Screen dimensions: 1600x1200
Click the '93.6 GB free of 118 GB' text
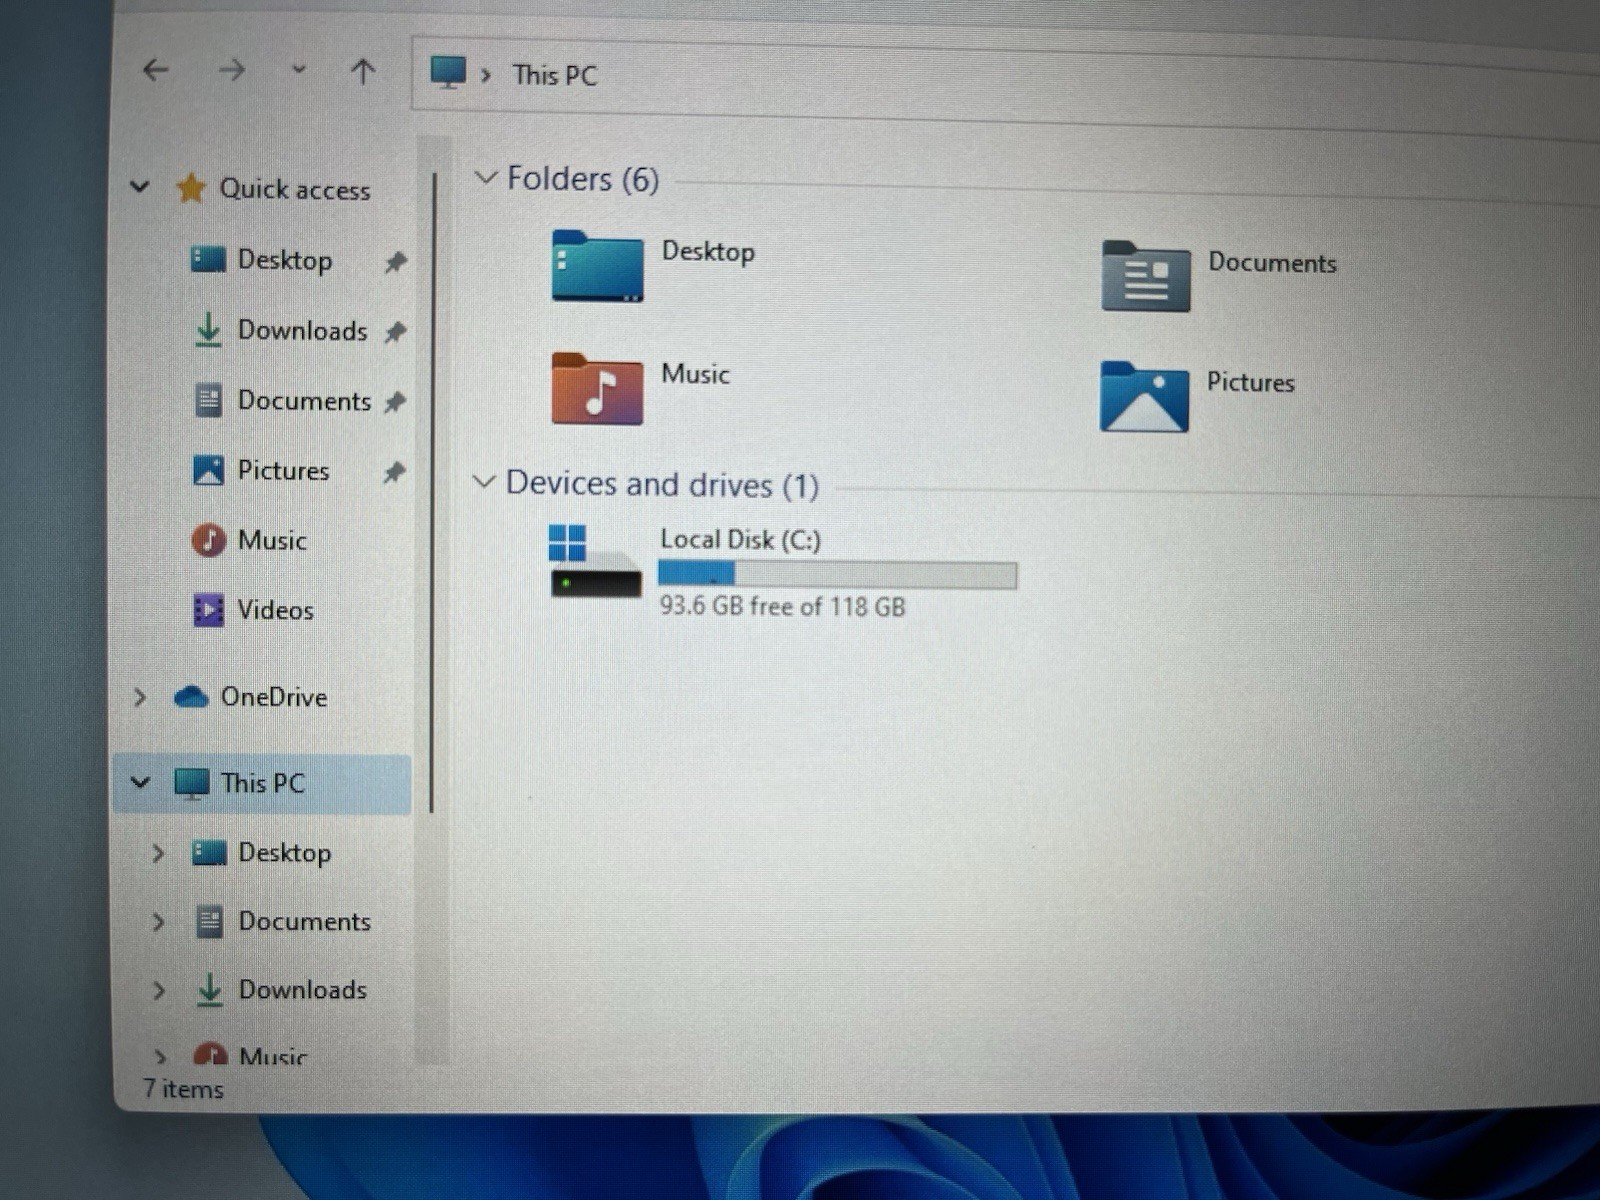[782, 606]
